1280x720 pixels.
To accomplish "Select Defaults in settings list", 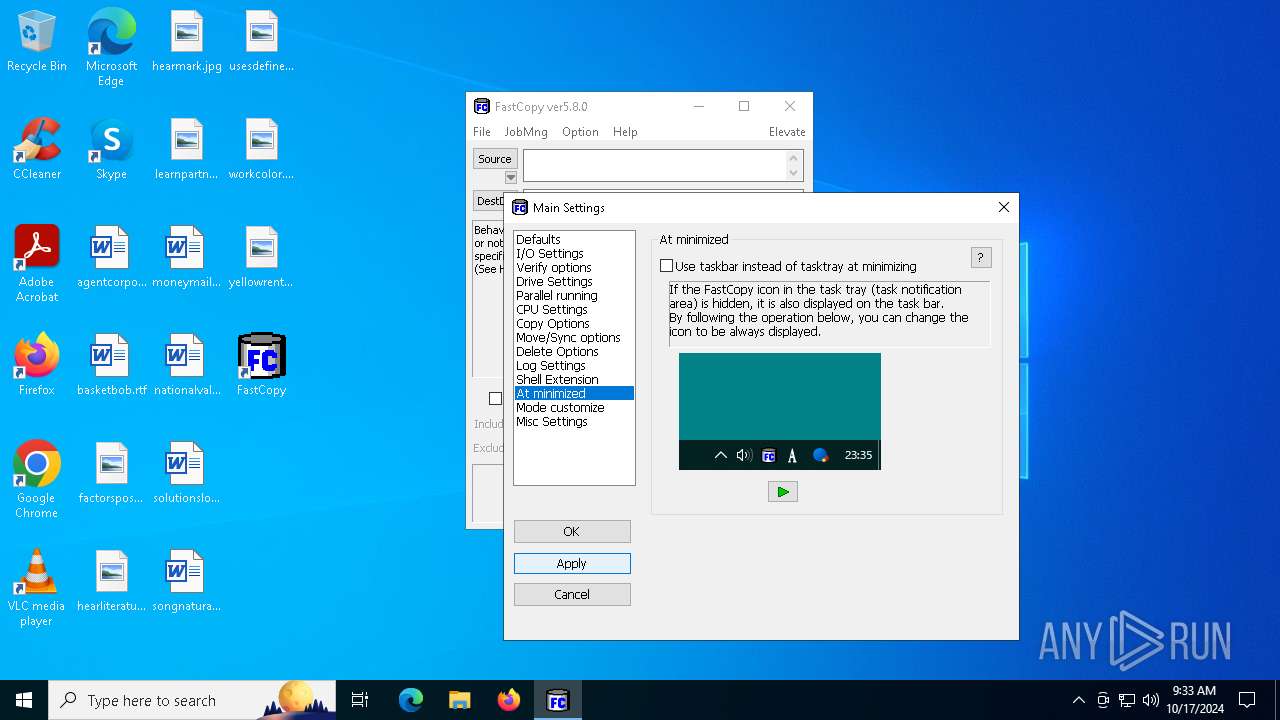I will [574, 239].
